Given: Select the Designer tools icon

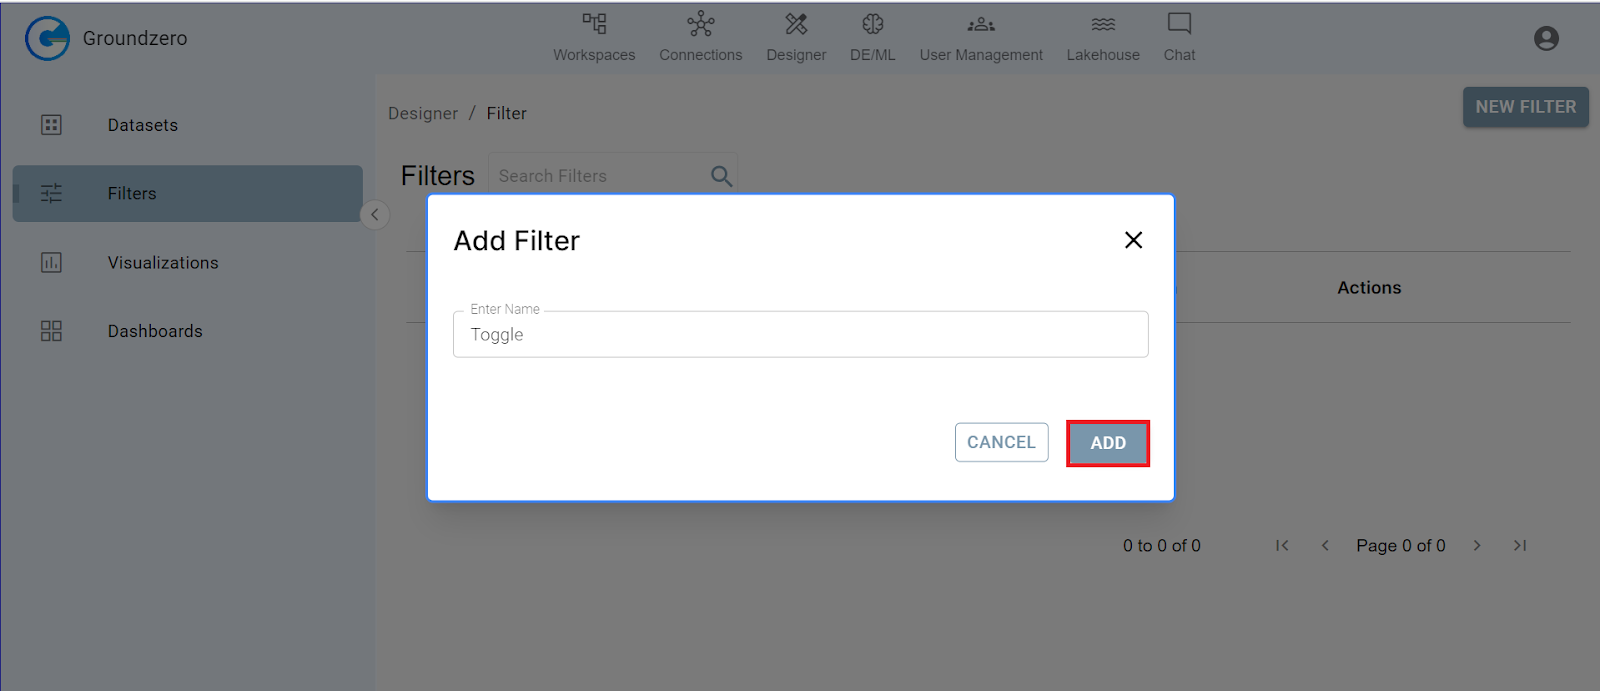Looking at the screenshot, I should pos(796,23).
